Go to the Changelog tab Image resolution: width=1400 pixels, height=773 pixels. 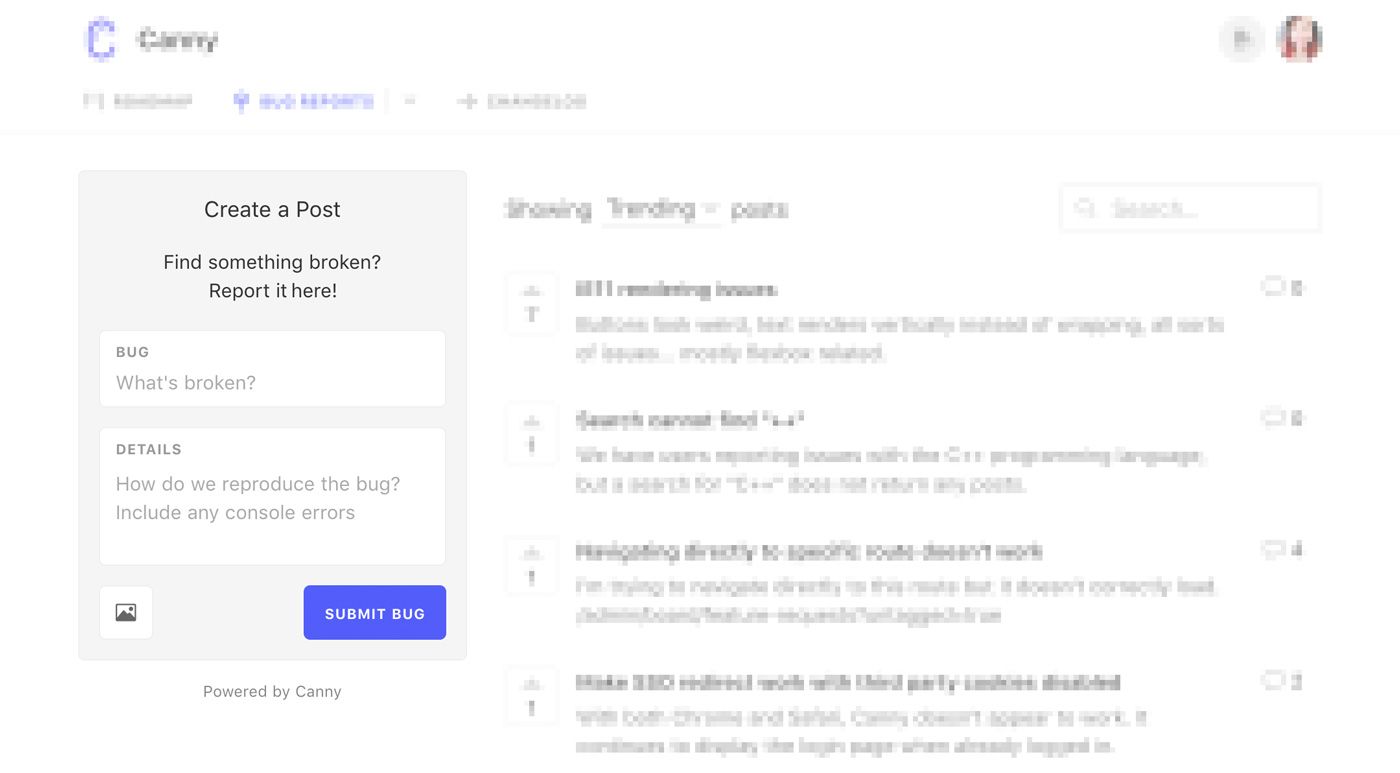[522, 101]
